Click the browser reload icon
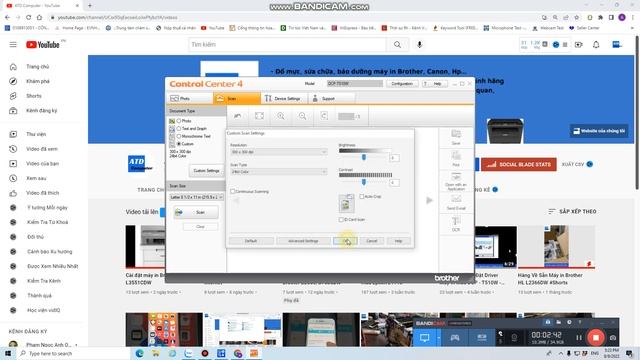Screen dimensions: 640x360 [x=28, y=17]
